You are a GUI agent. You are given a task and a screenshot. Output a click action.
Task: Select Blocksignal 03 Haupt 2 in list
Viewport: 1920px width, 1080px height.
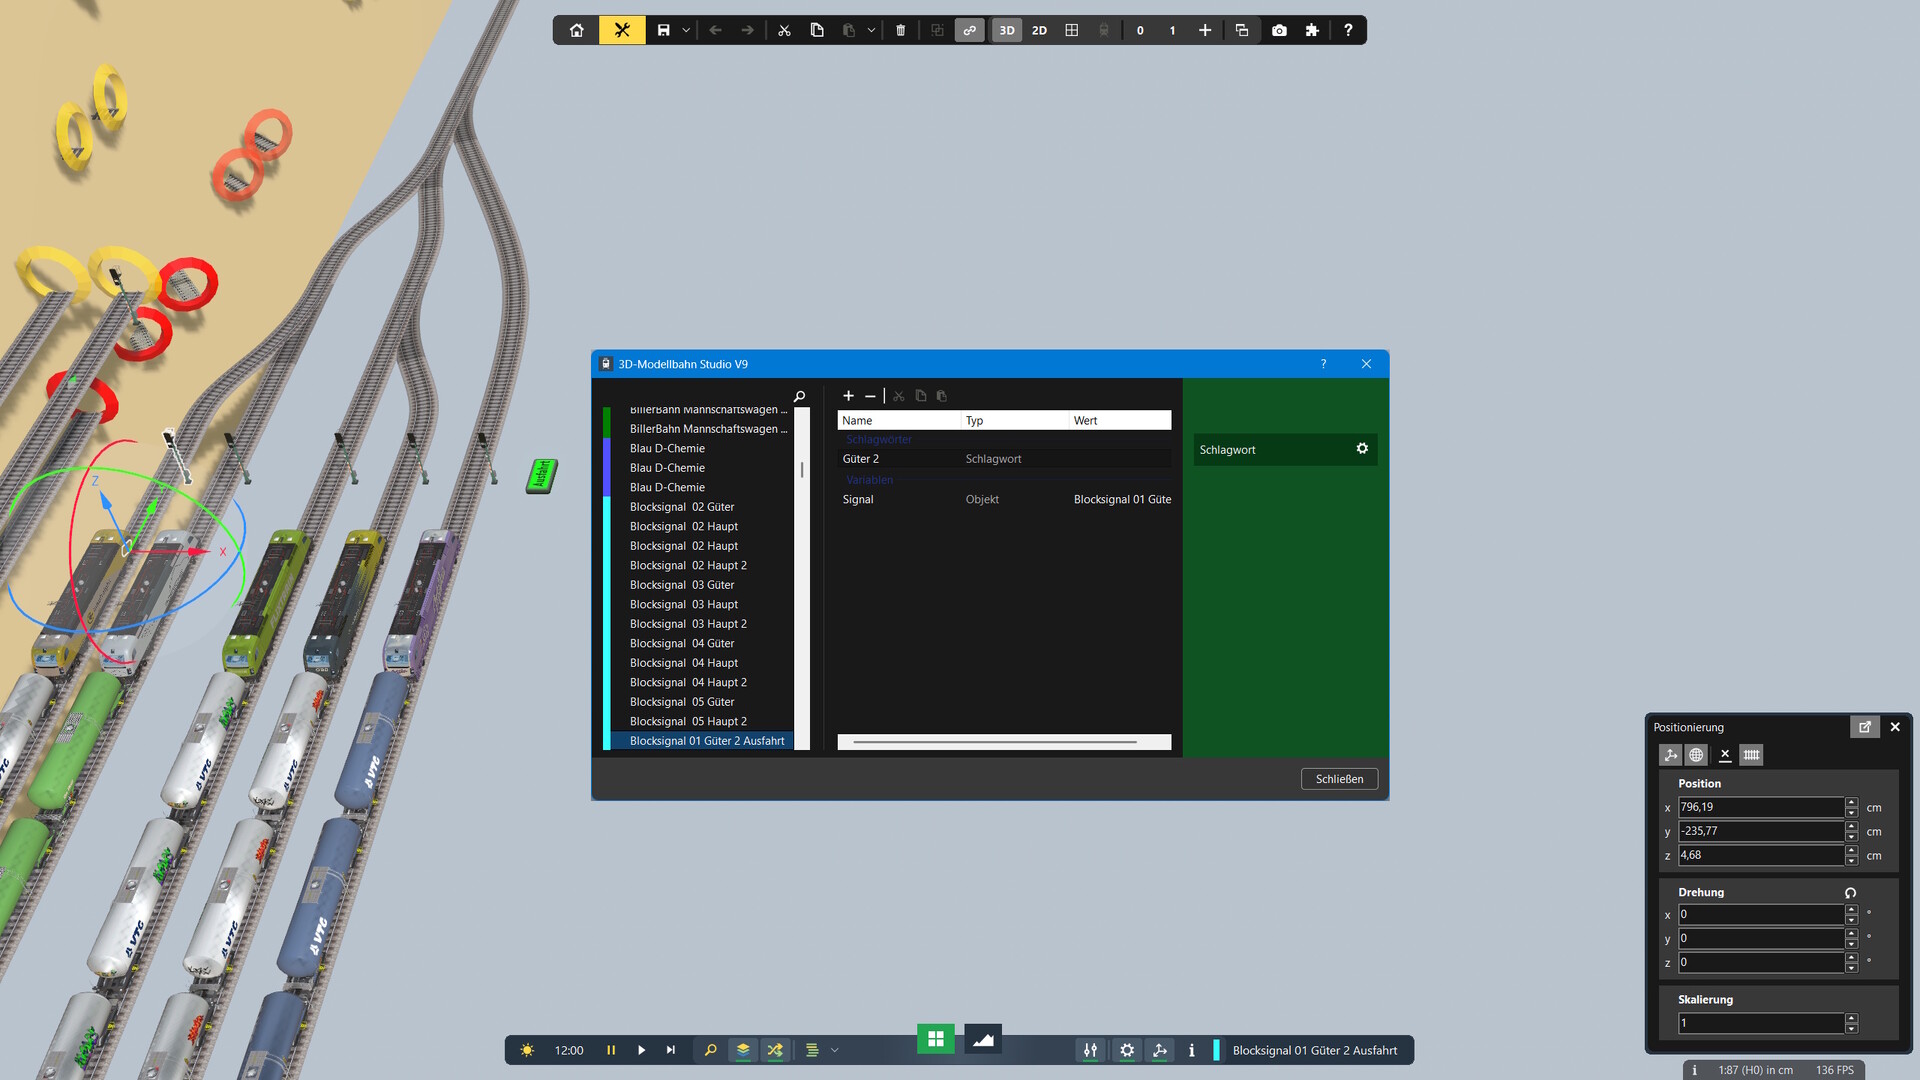tap(688, 624)
